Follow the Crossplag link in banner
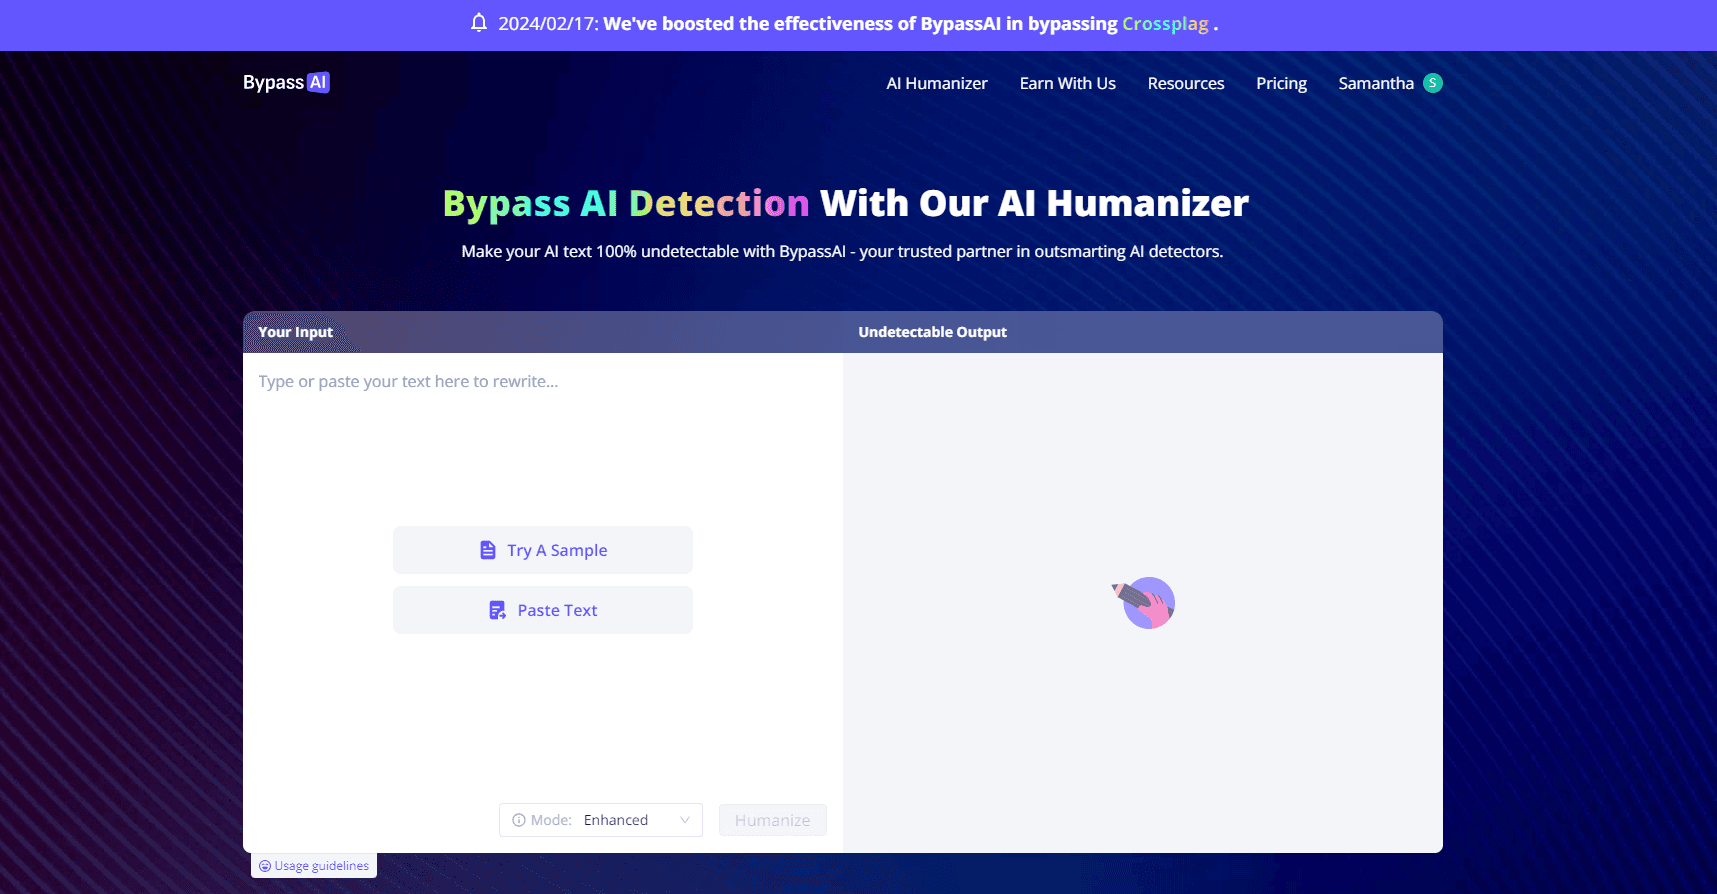The image size is (1717, 894). pos(1165,24)
